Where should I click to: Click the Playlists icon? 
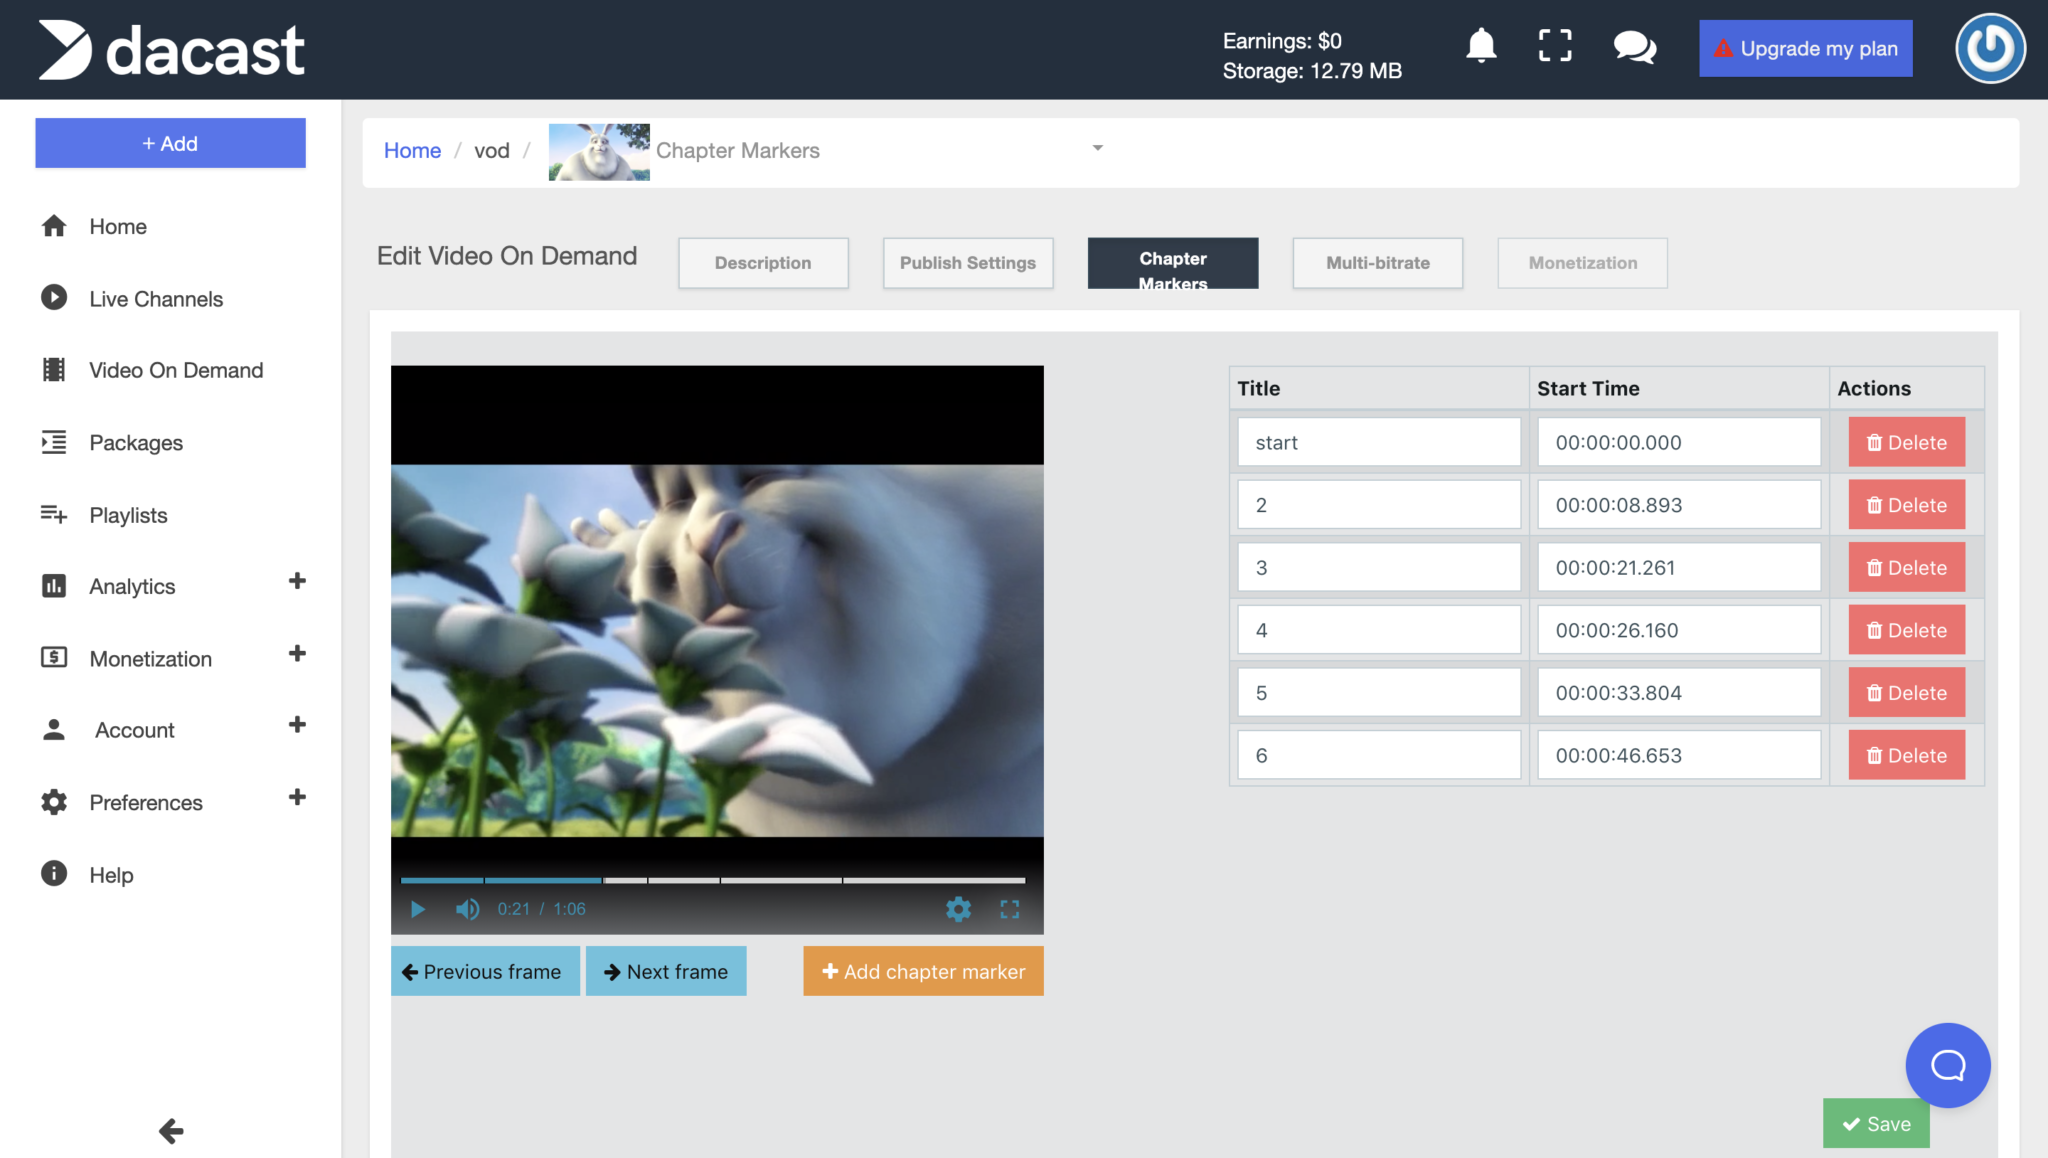[54, 514]
